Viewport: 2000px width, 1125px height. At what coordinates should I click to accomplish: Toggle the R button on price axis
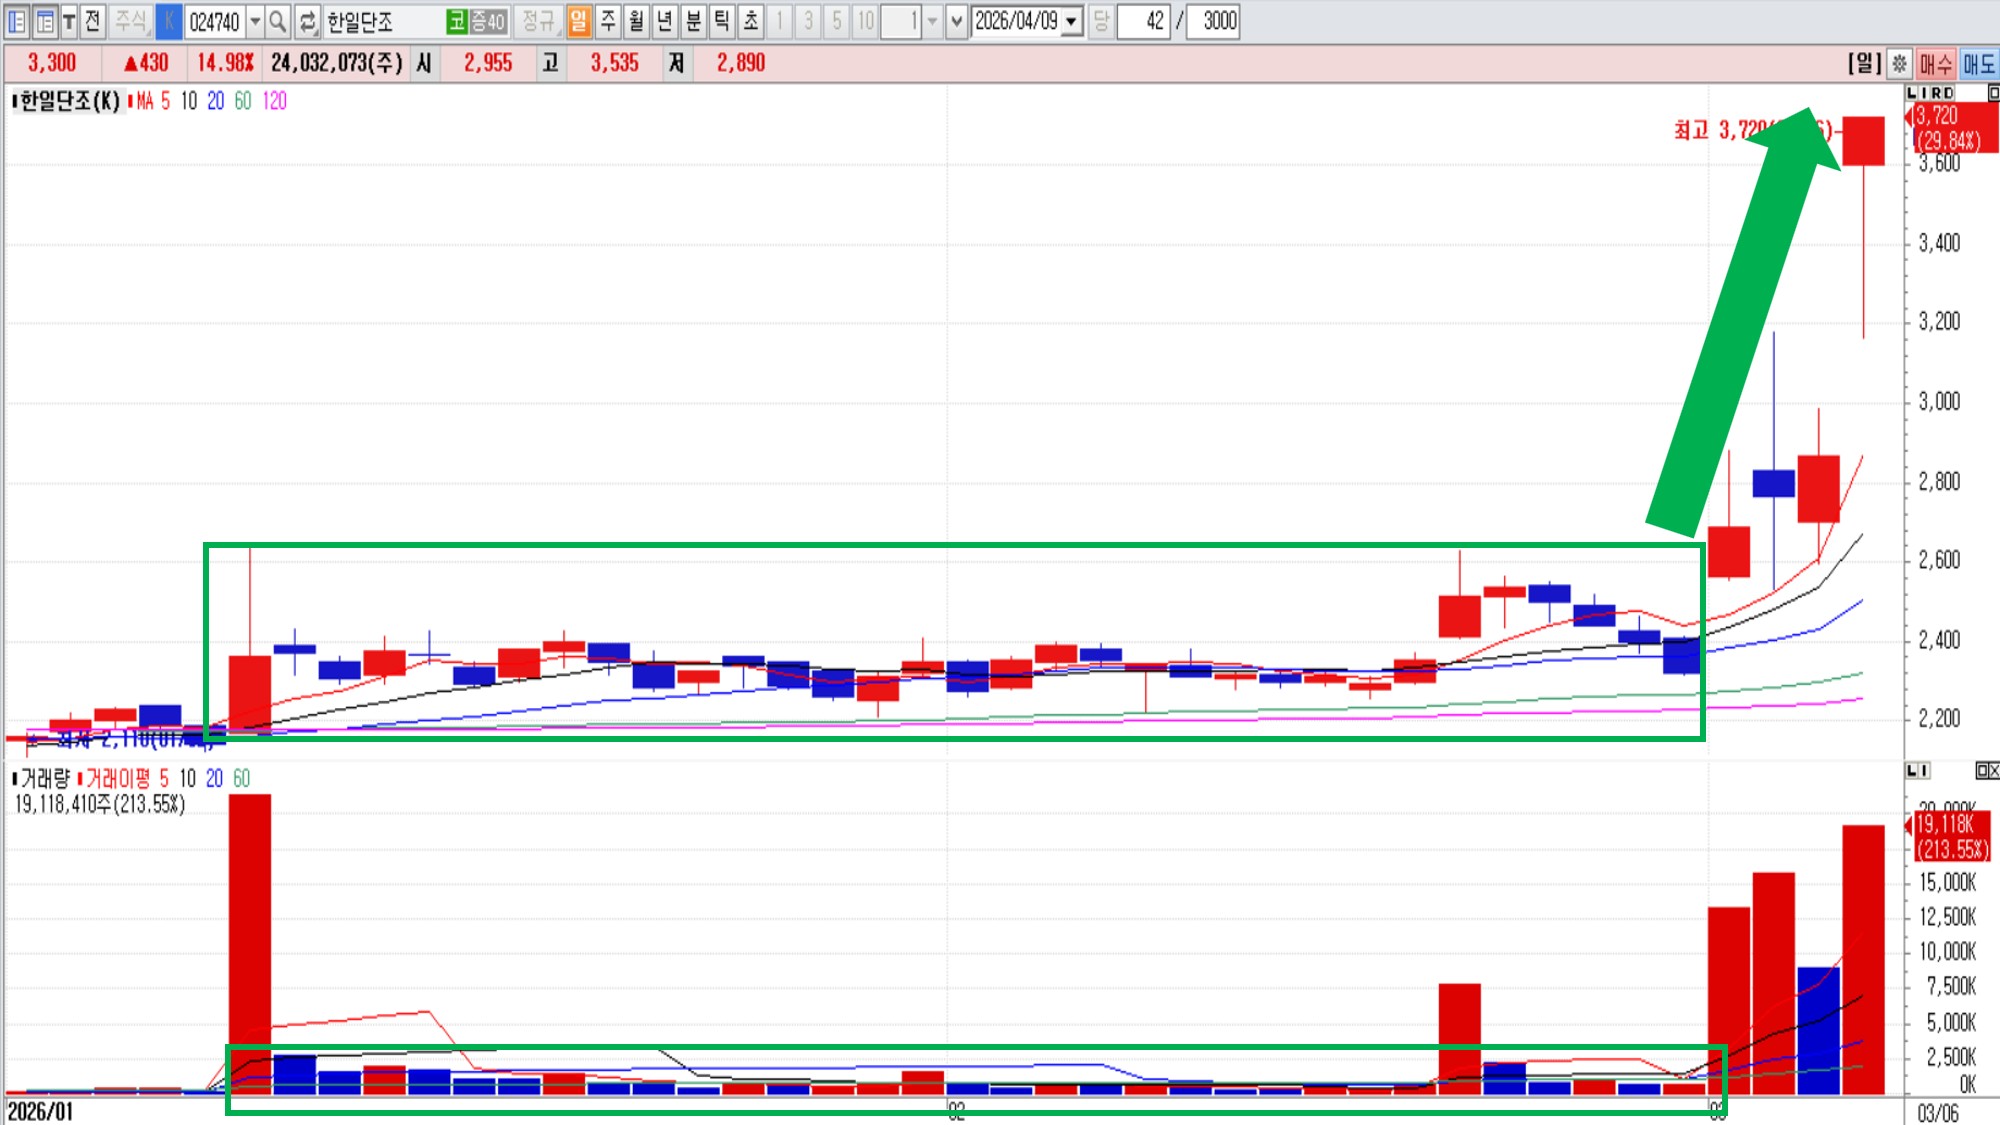click(1936, 93)
